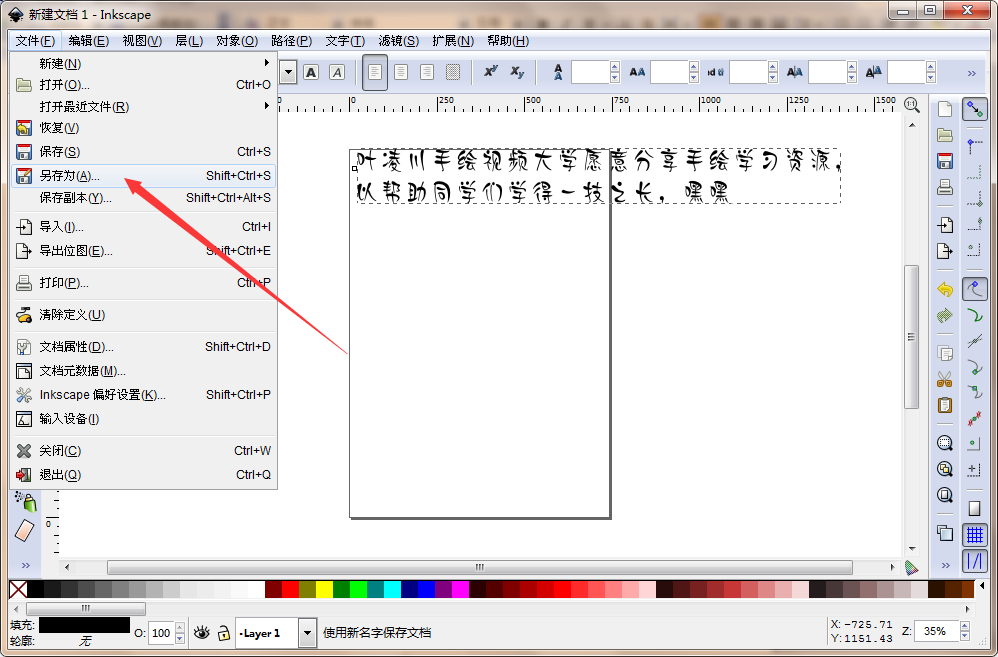Expand the 打开最近文件(R) submenu

[x=84, y=107]
